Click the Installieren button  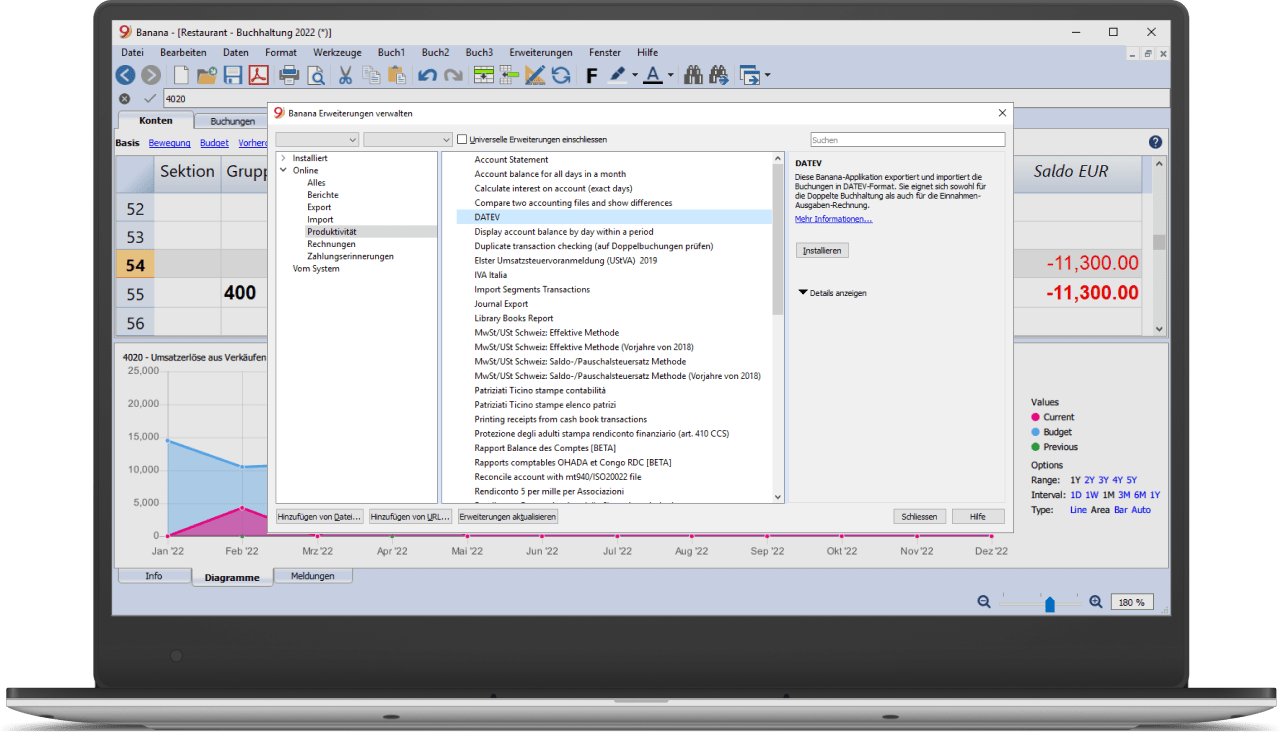[x=823, y=250]
